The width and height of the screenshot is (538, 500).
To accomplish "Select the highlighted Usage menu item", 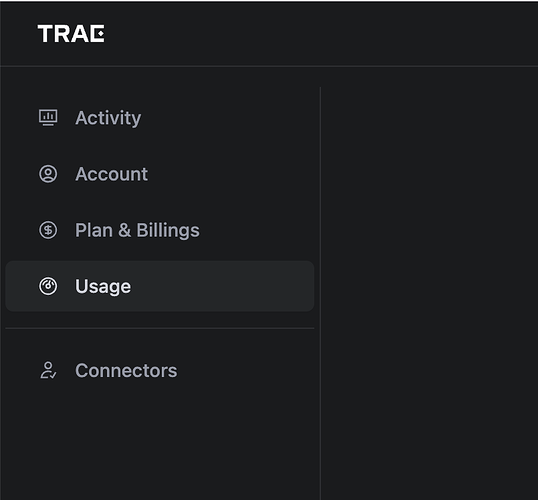I will pyautogui.click(x=160, y=286).
